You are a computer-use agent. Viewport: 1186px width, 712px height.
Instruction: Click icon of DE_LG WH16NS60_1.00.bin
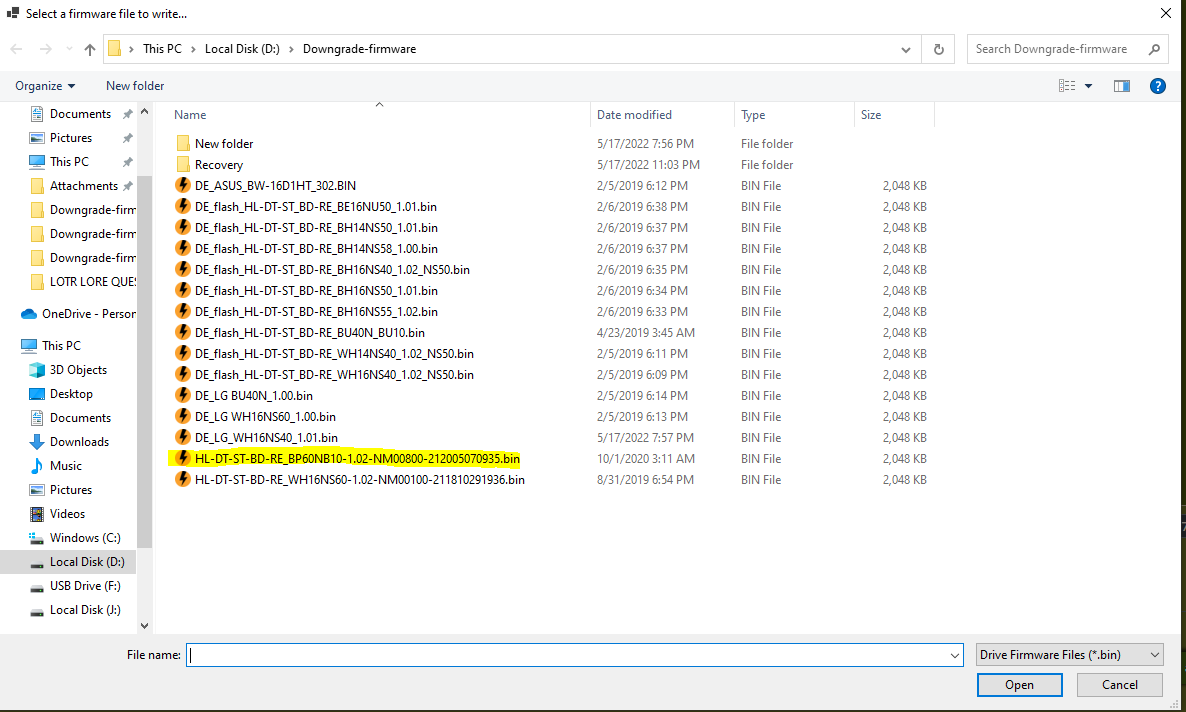coord(182,417)
